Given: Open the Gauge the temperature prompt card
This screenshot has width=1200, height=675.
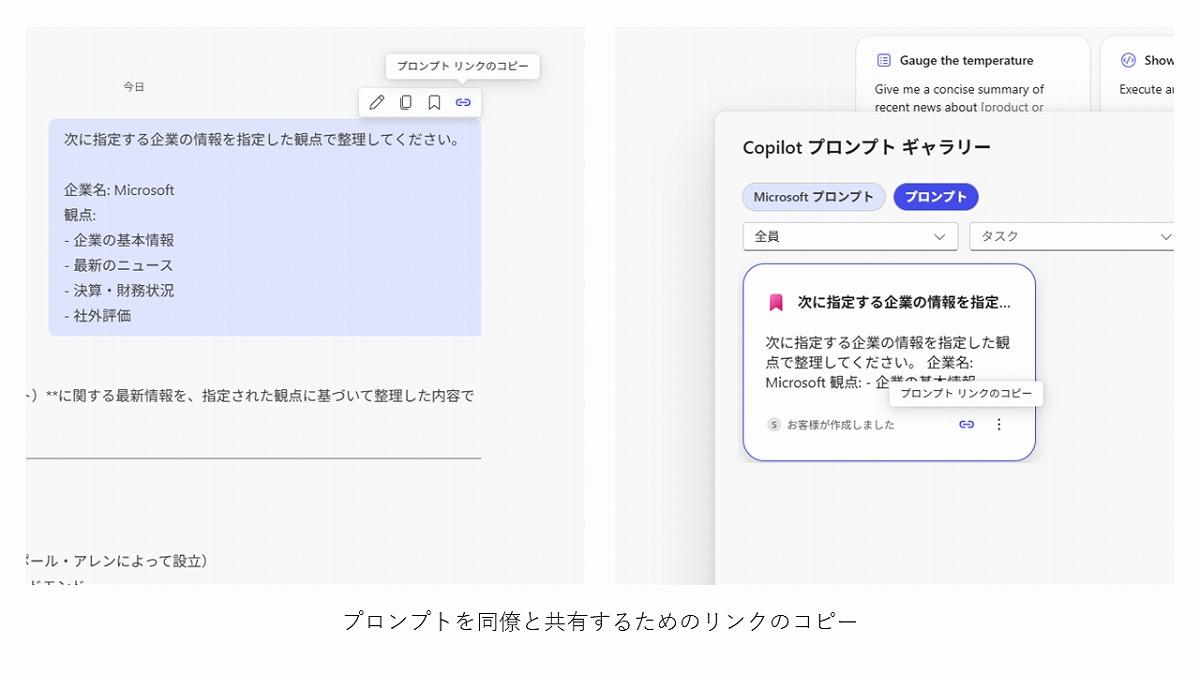Looking at the screenshot, I should 973,75.
